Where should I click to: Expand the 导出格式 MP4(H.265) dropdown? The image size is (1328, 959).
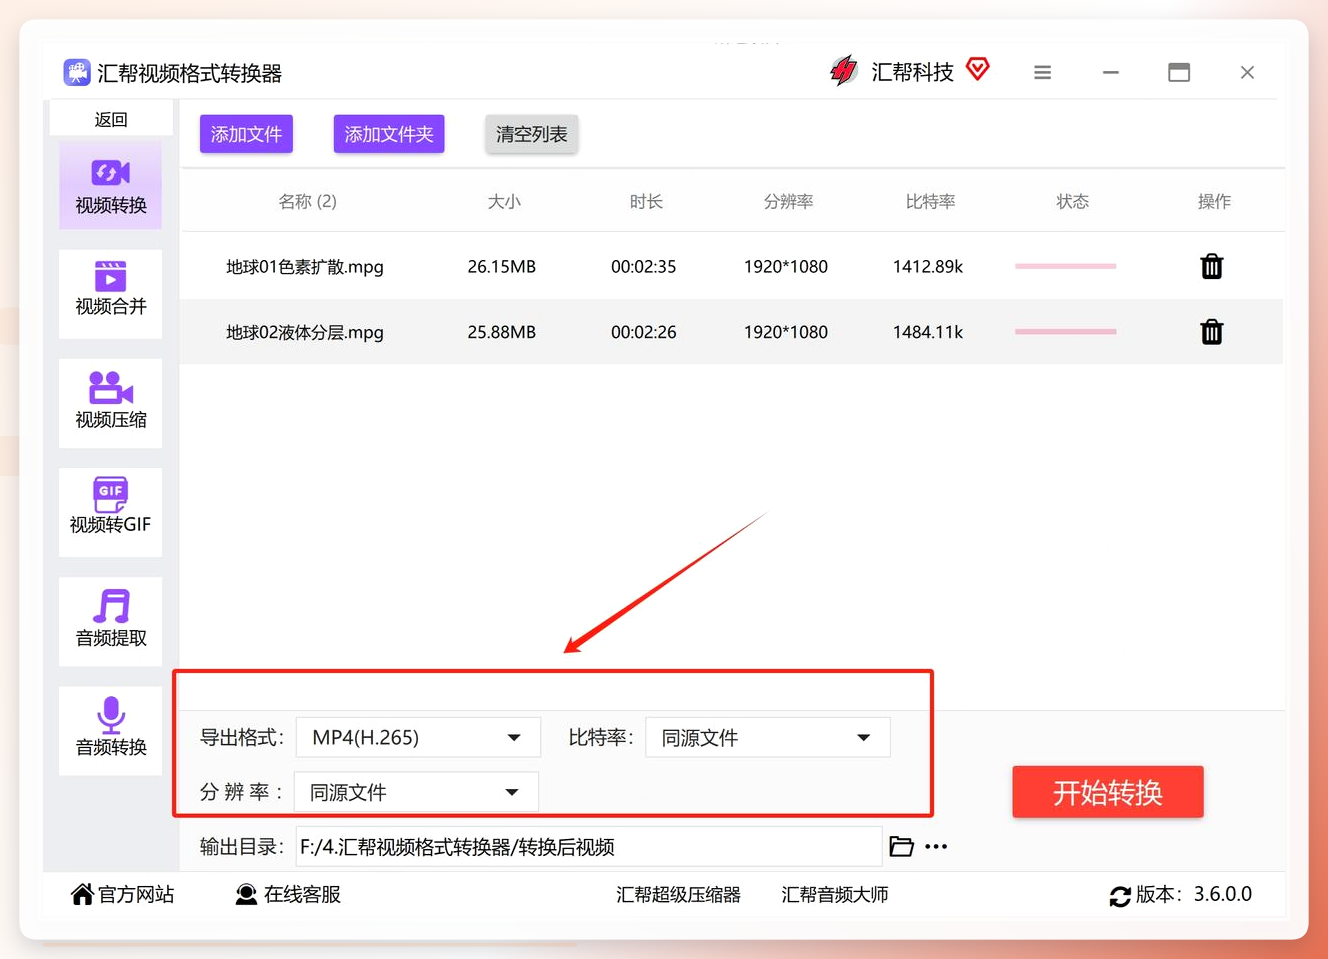[x=418, y=738]
